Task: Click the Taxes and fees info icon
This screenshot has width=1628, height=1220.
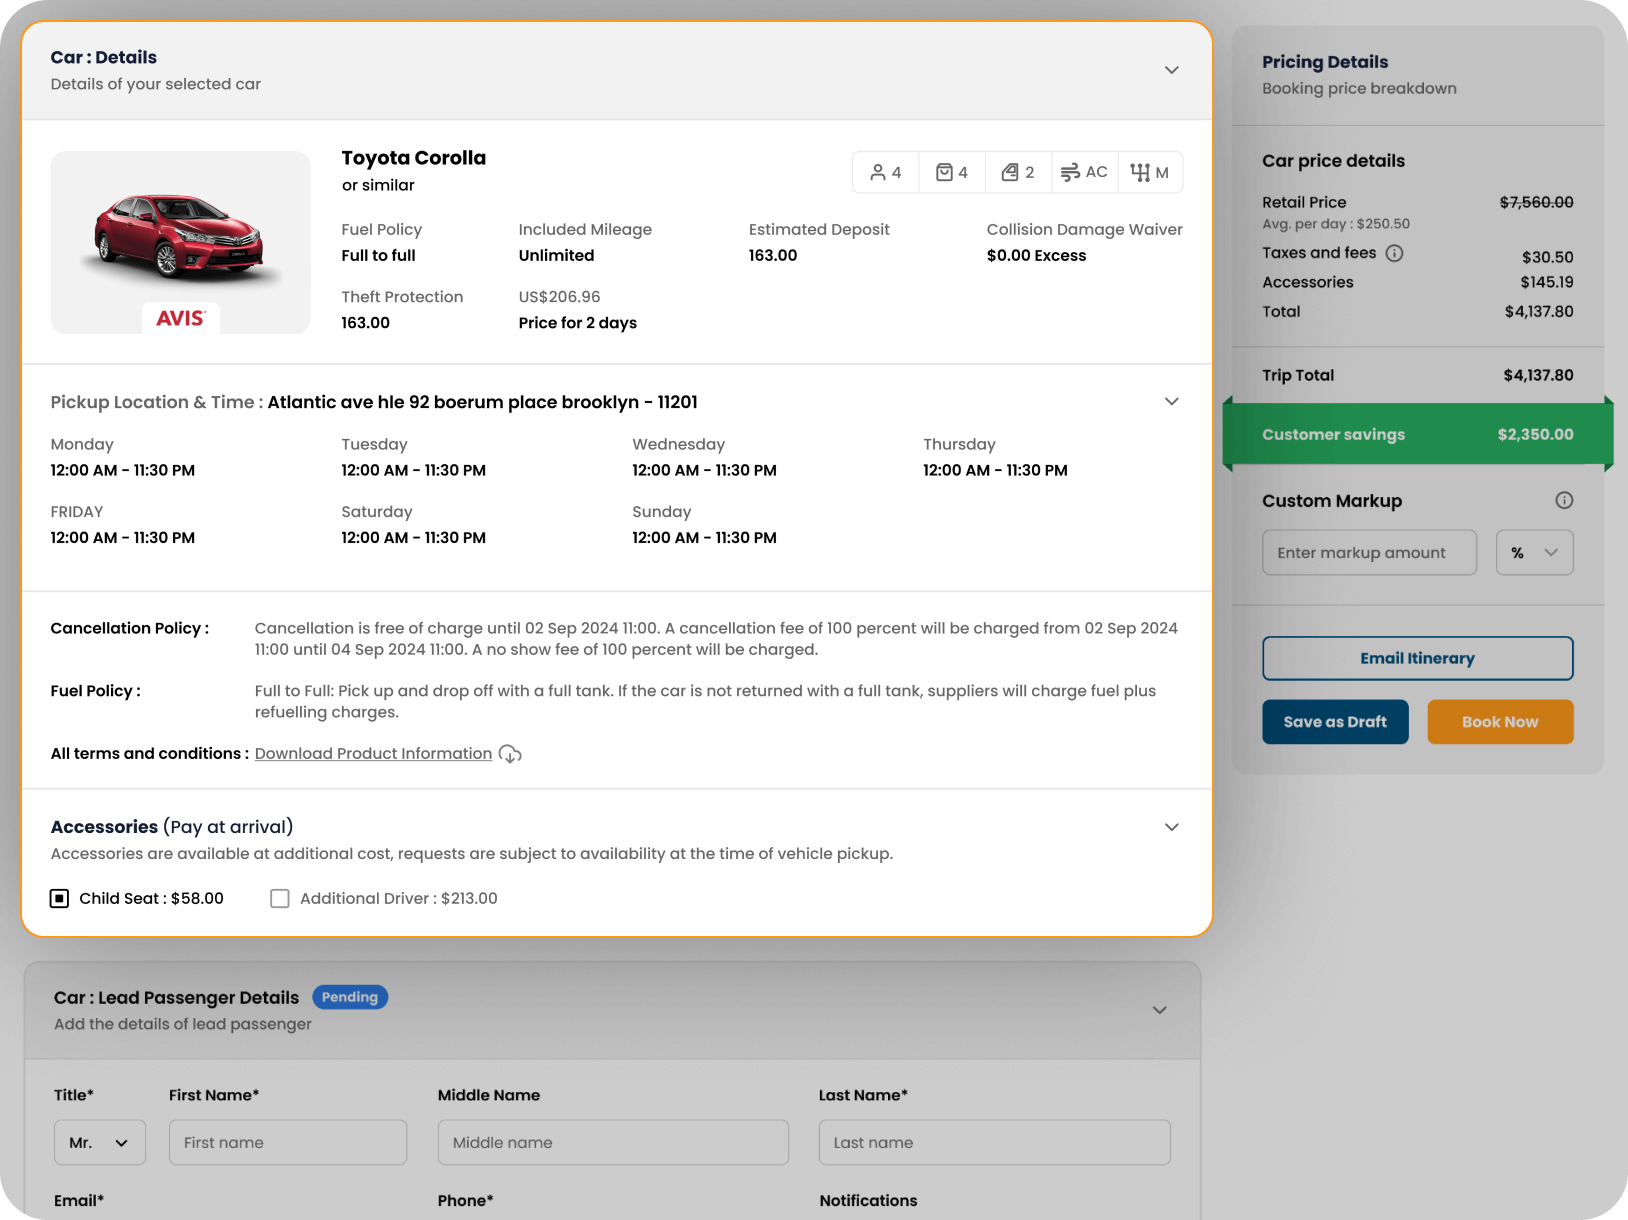Action: tap(1394, 253)
